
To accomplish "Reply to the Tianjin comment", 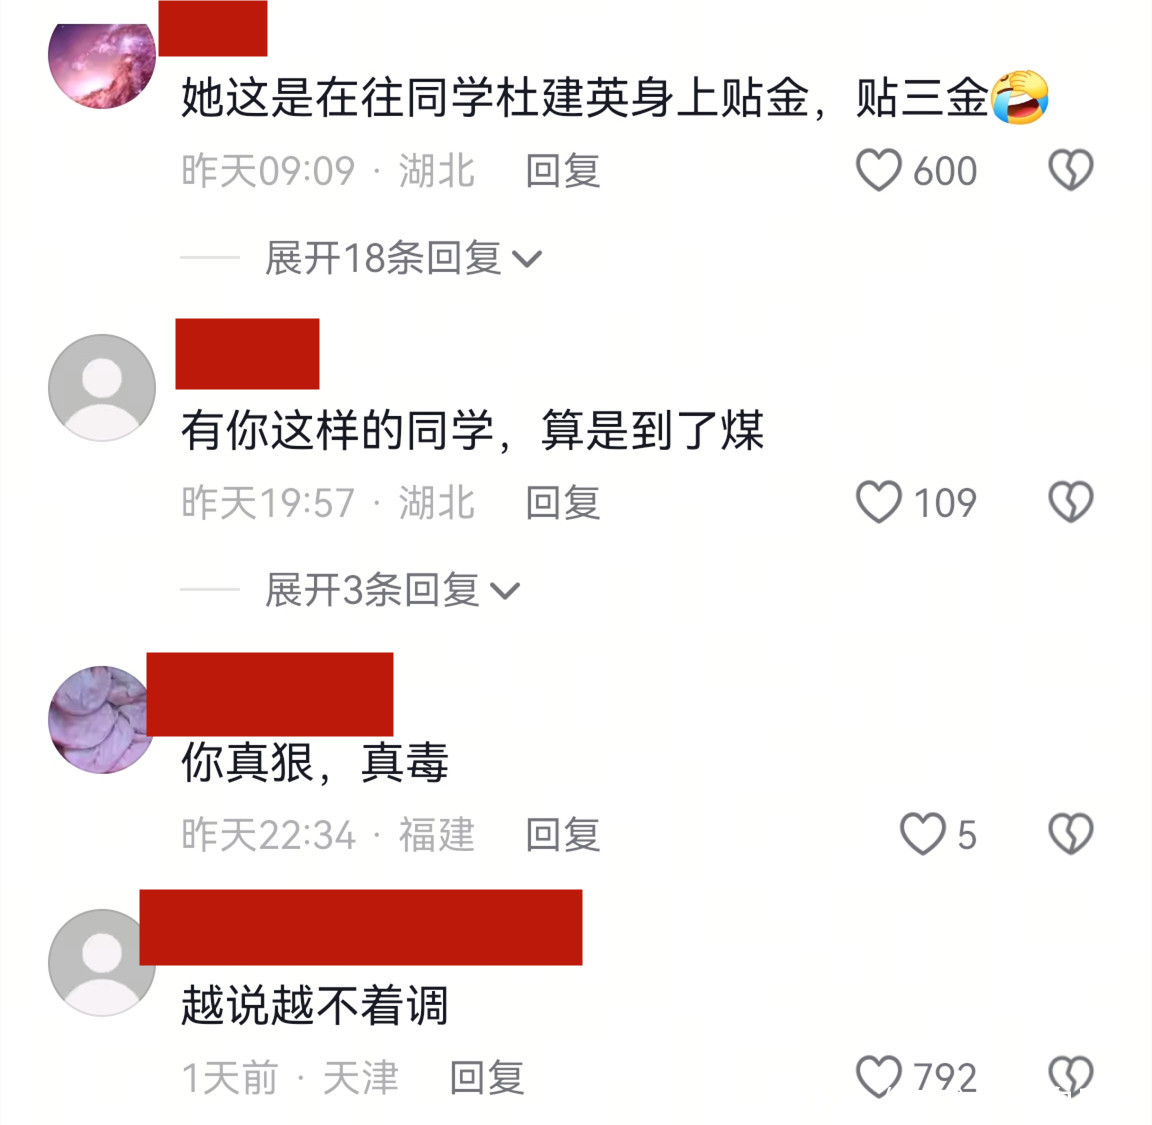I will (487, 1077).
